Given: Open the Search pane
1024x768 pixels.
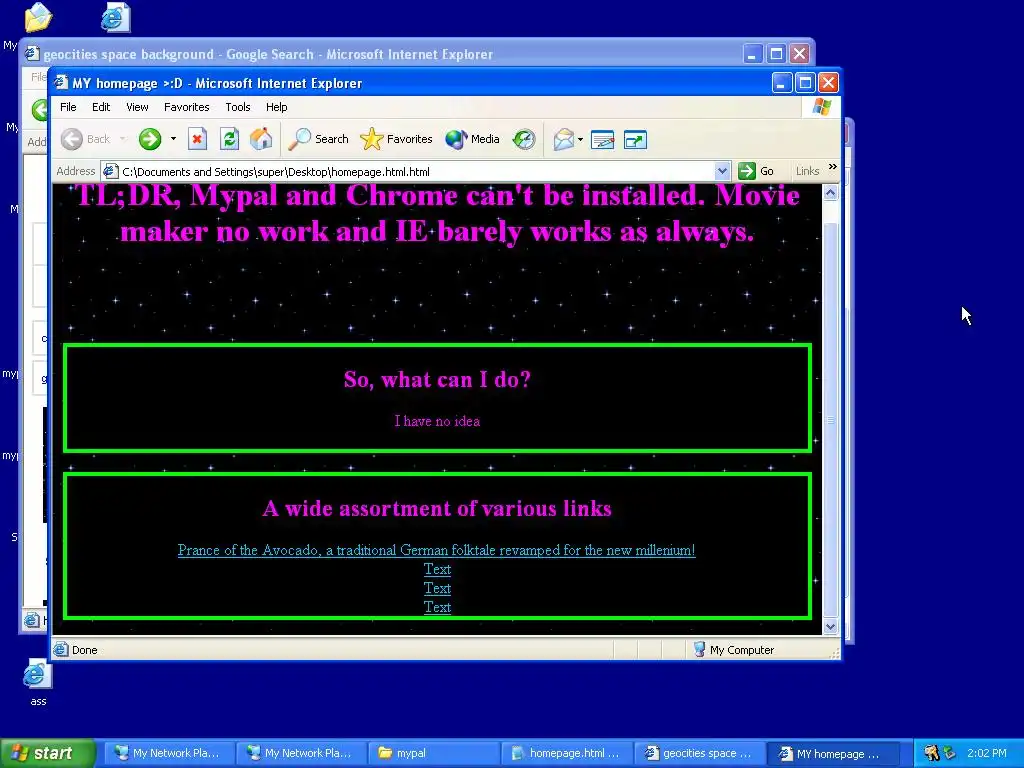Looking at the screenshot, I should click(318, 139).
